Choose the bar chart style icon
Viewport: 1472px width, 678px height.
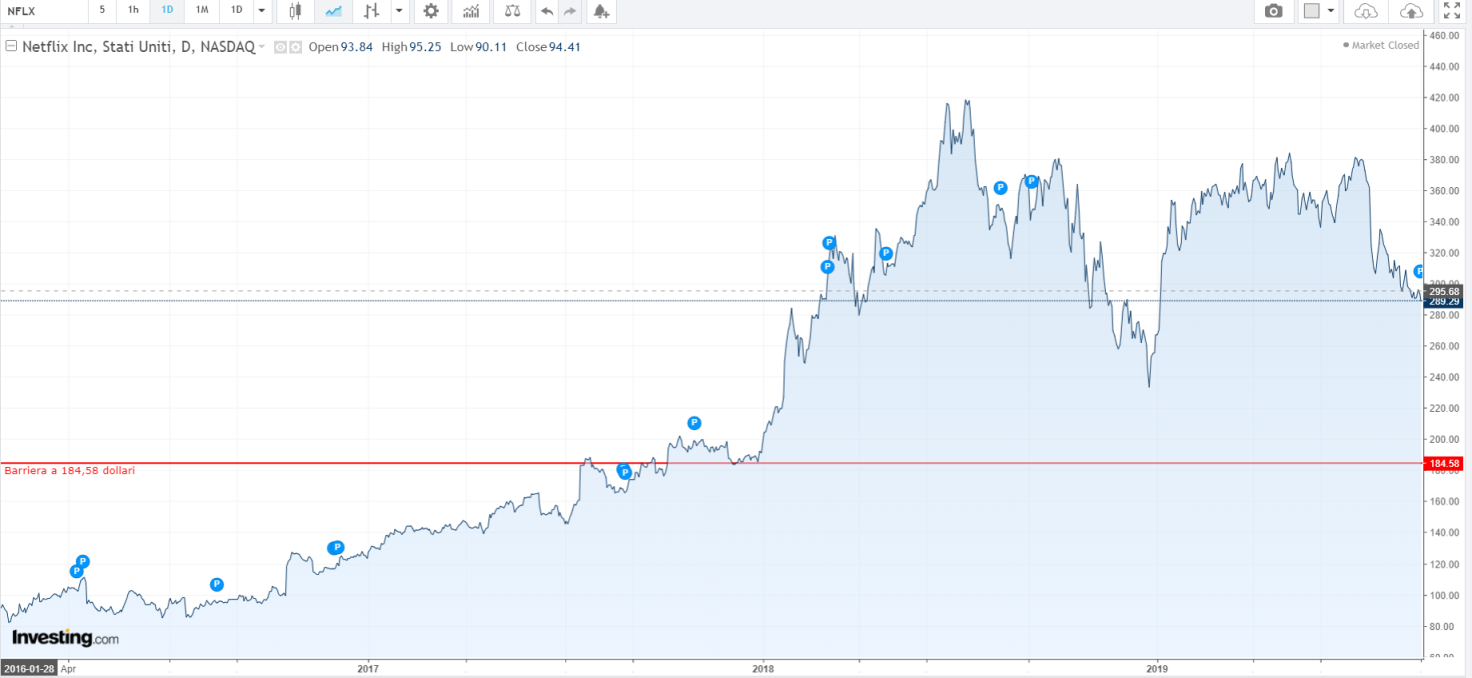[x=372, y=11]
